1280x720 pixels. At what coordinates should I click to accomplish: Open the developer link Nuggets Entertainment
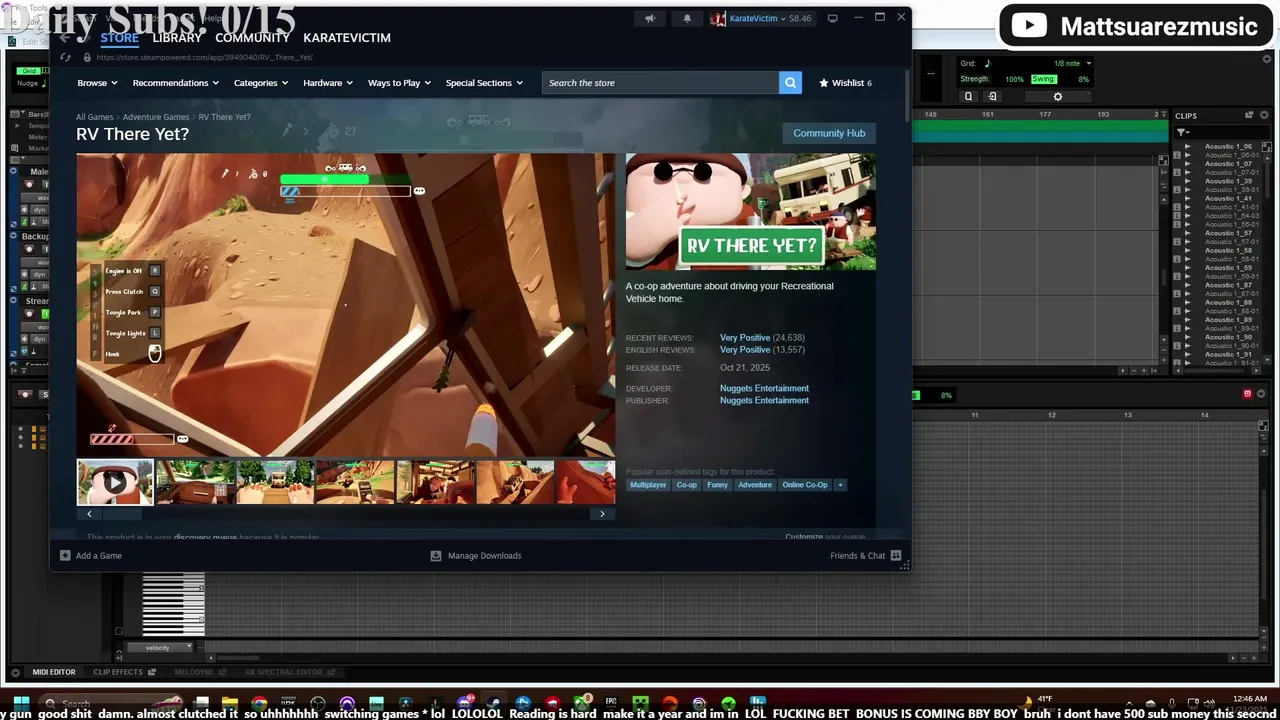[x=764, y=388]
